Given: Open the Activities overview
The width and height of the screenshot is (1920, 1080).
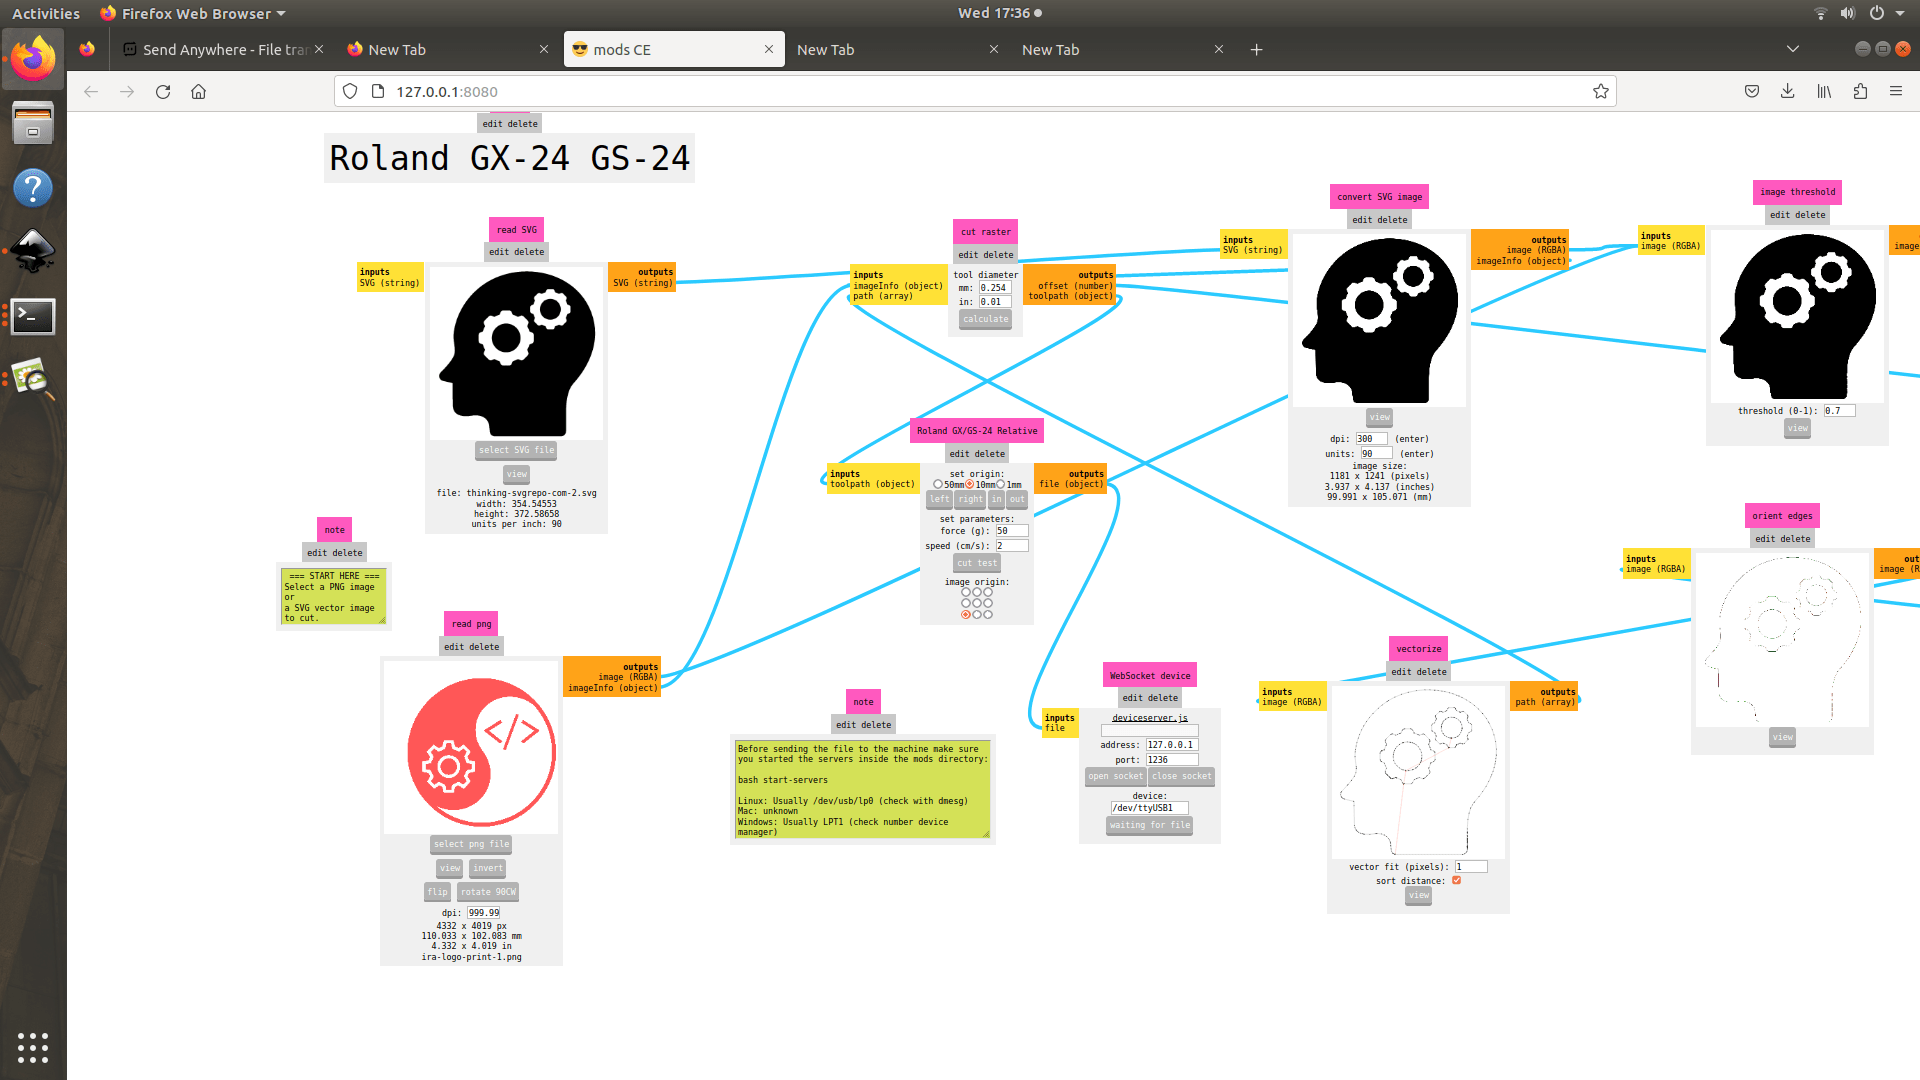Looking at the screenshot, I should pyautogui.click(x=46, y=13).
